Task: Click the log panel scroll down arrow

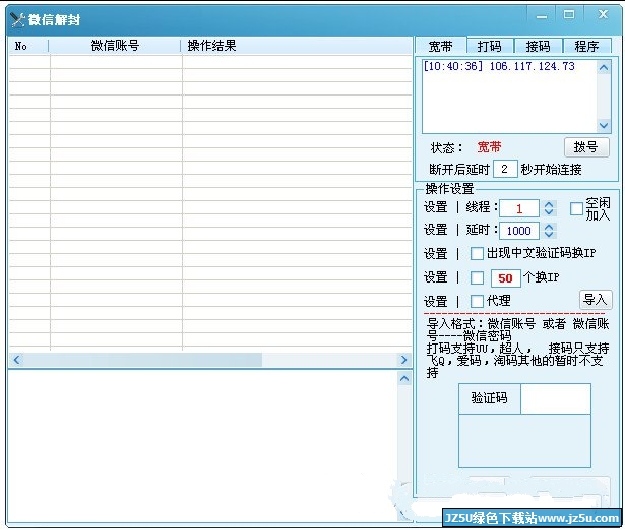Action: tap(604, 126)
